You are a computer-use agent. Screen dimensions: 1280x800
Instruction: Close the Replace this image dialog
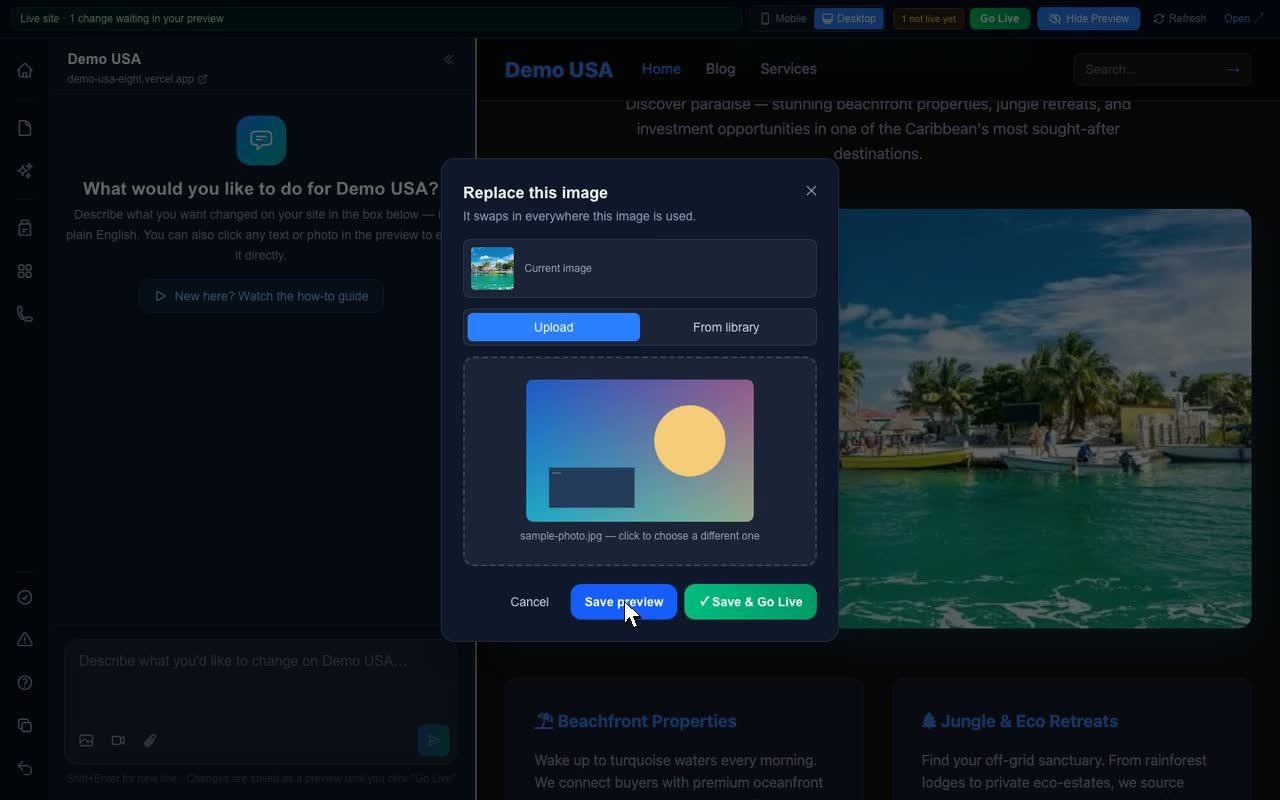click(811, 191)
